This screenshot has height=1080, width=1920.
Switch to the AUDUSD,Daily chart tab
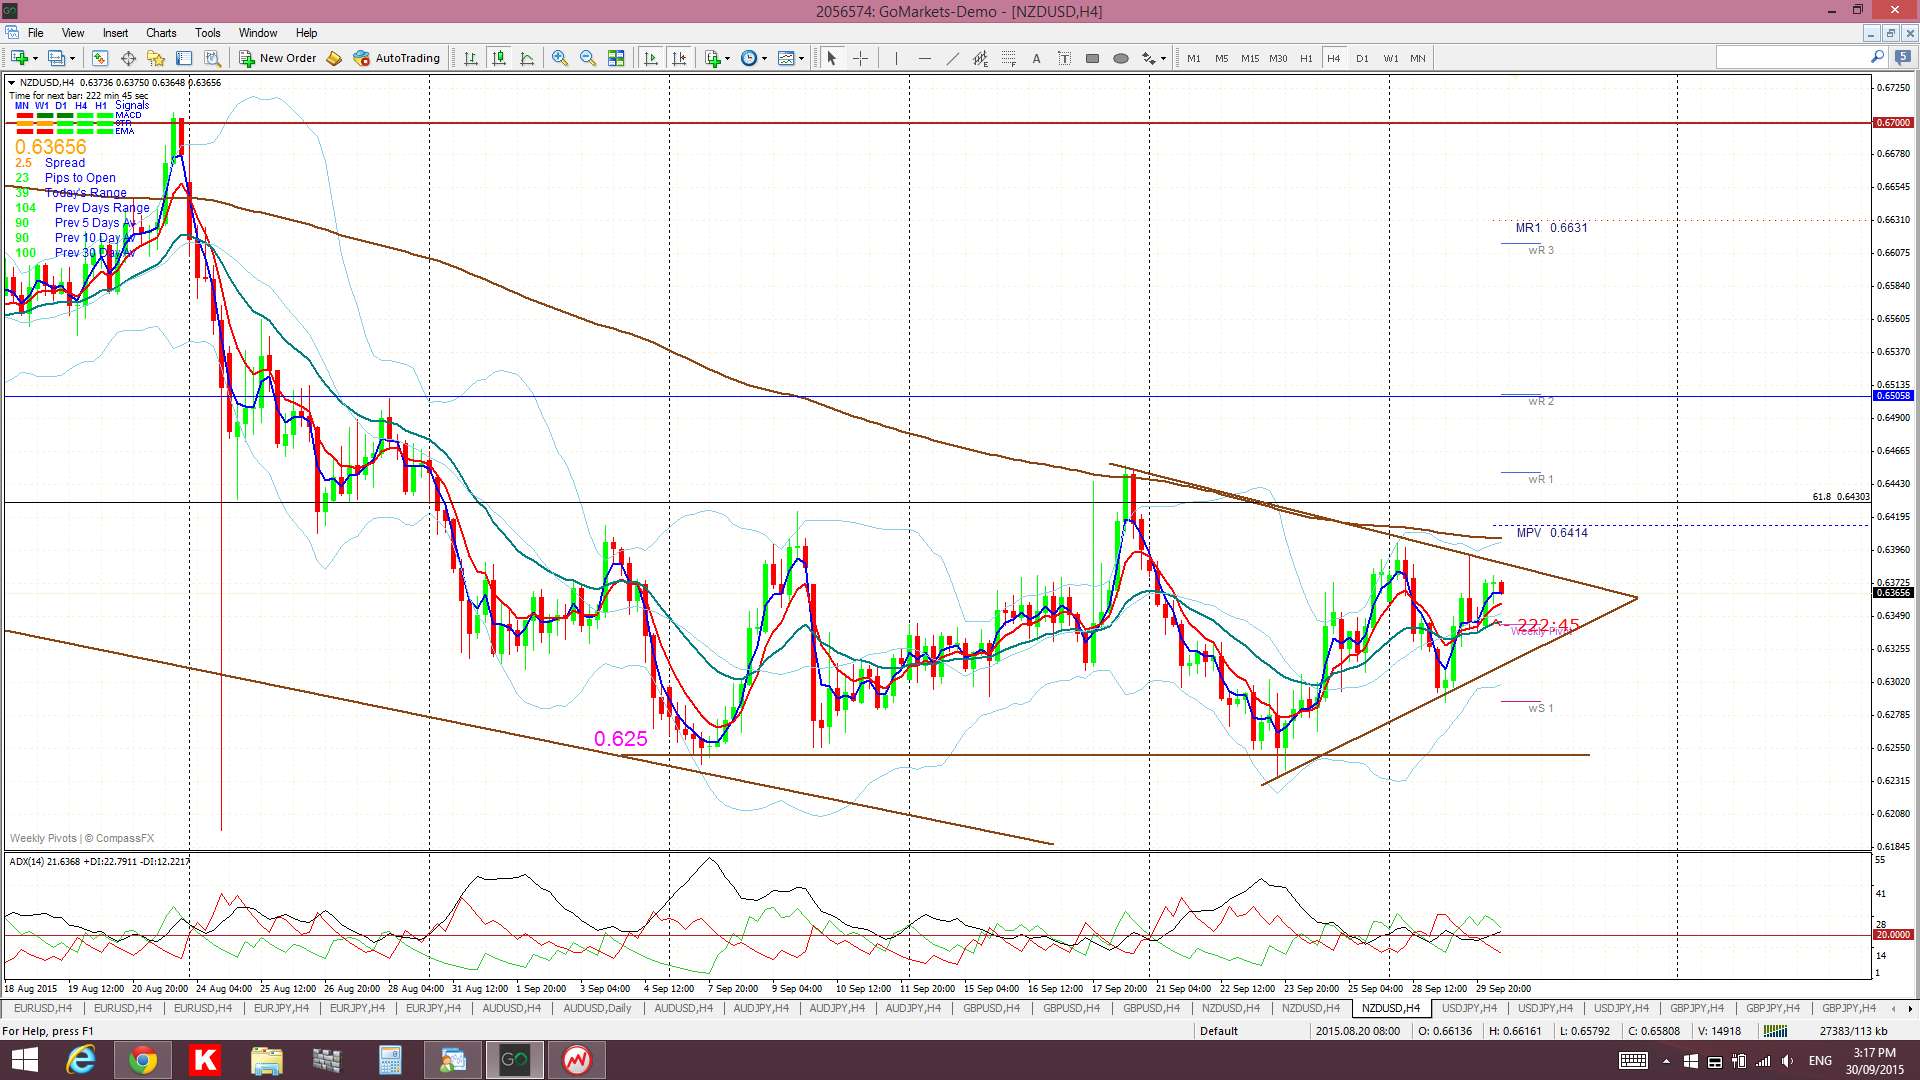coord(597,1008)
